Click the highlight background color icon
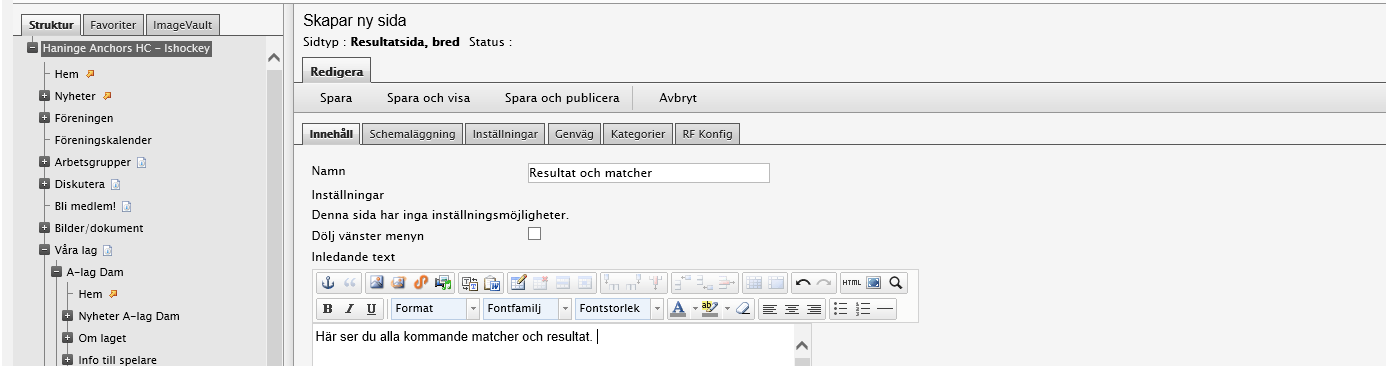 (x=710, y=309)
